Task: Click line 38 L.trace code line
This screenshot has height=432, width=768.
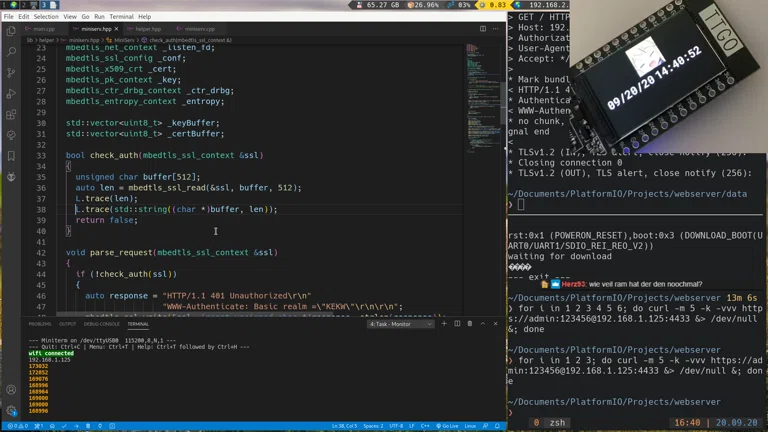Action: 176,209
